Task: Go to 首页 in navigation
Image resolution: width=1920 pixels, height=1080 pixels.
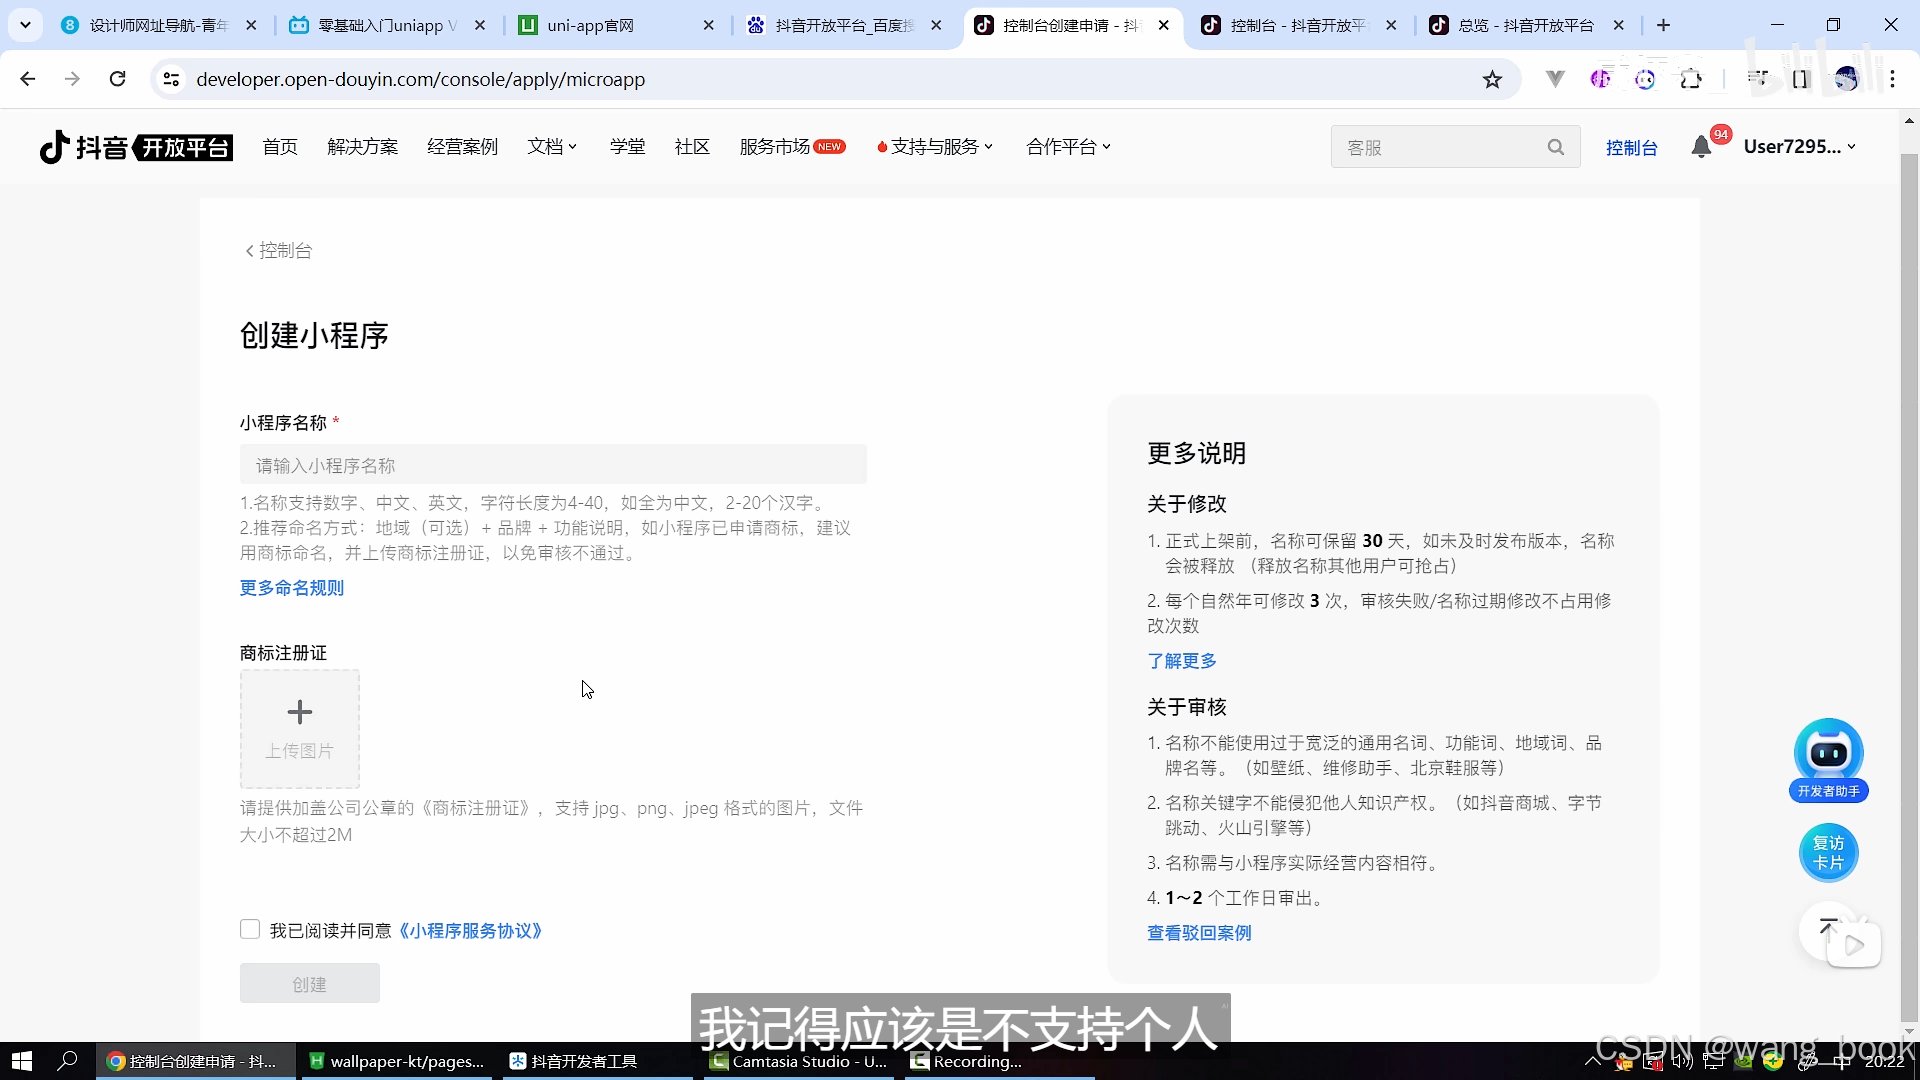Action: 280,147
